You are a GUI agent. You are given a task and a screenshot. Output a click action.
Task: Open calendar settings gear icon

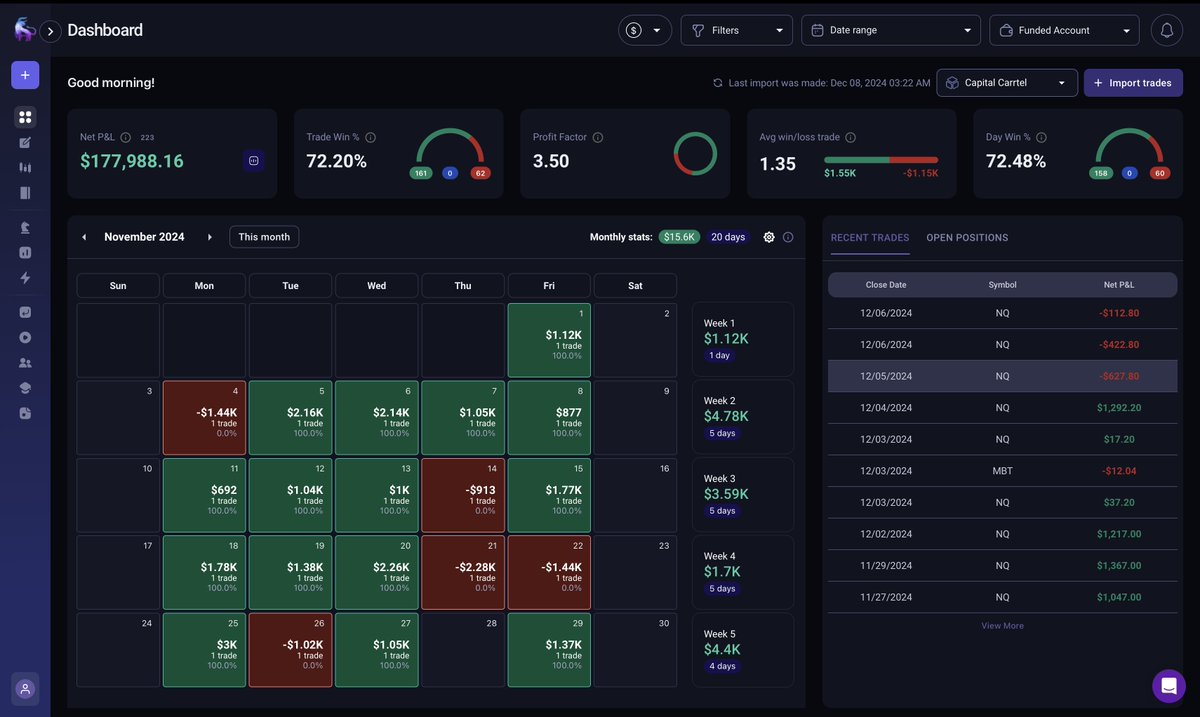click(x=769, y=237)
